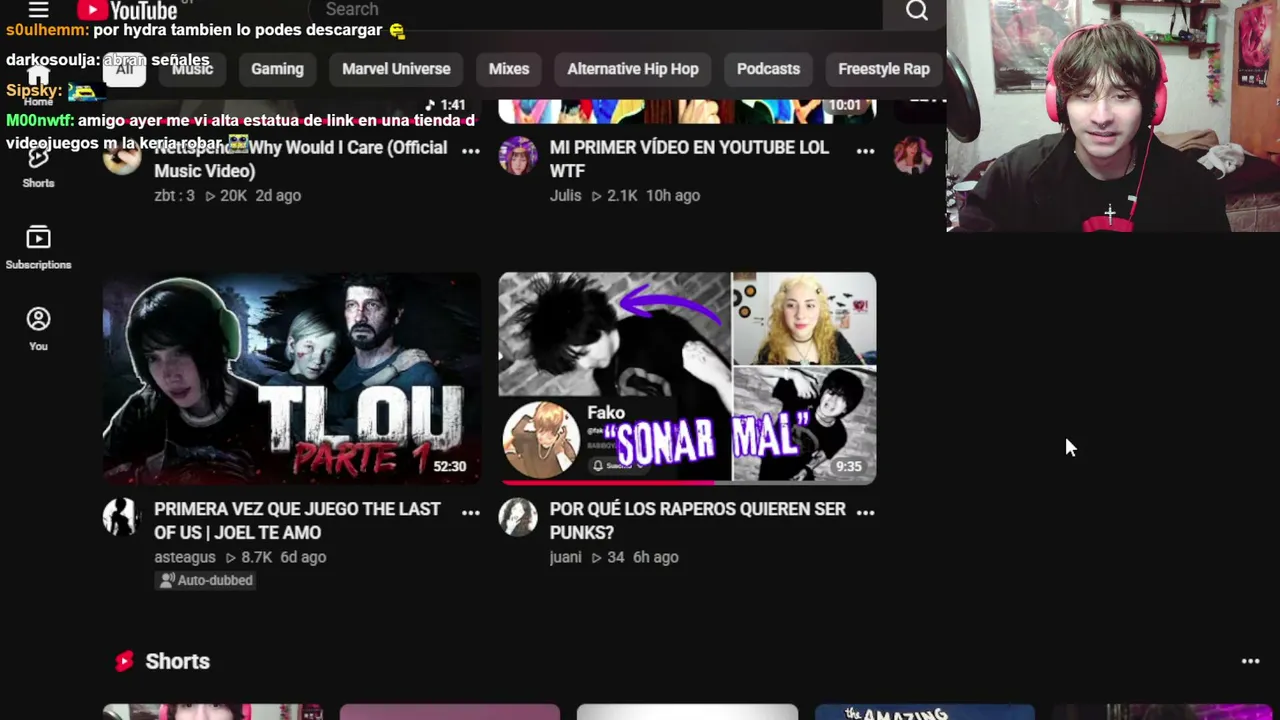Select the Podcasts filter chip
1280x720 pixels.
pyautogui.click(x=768, y=69)
